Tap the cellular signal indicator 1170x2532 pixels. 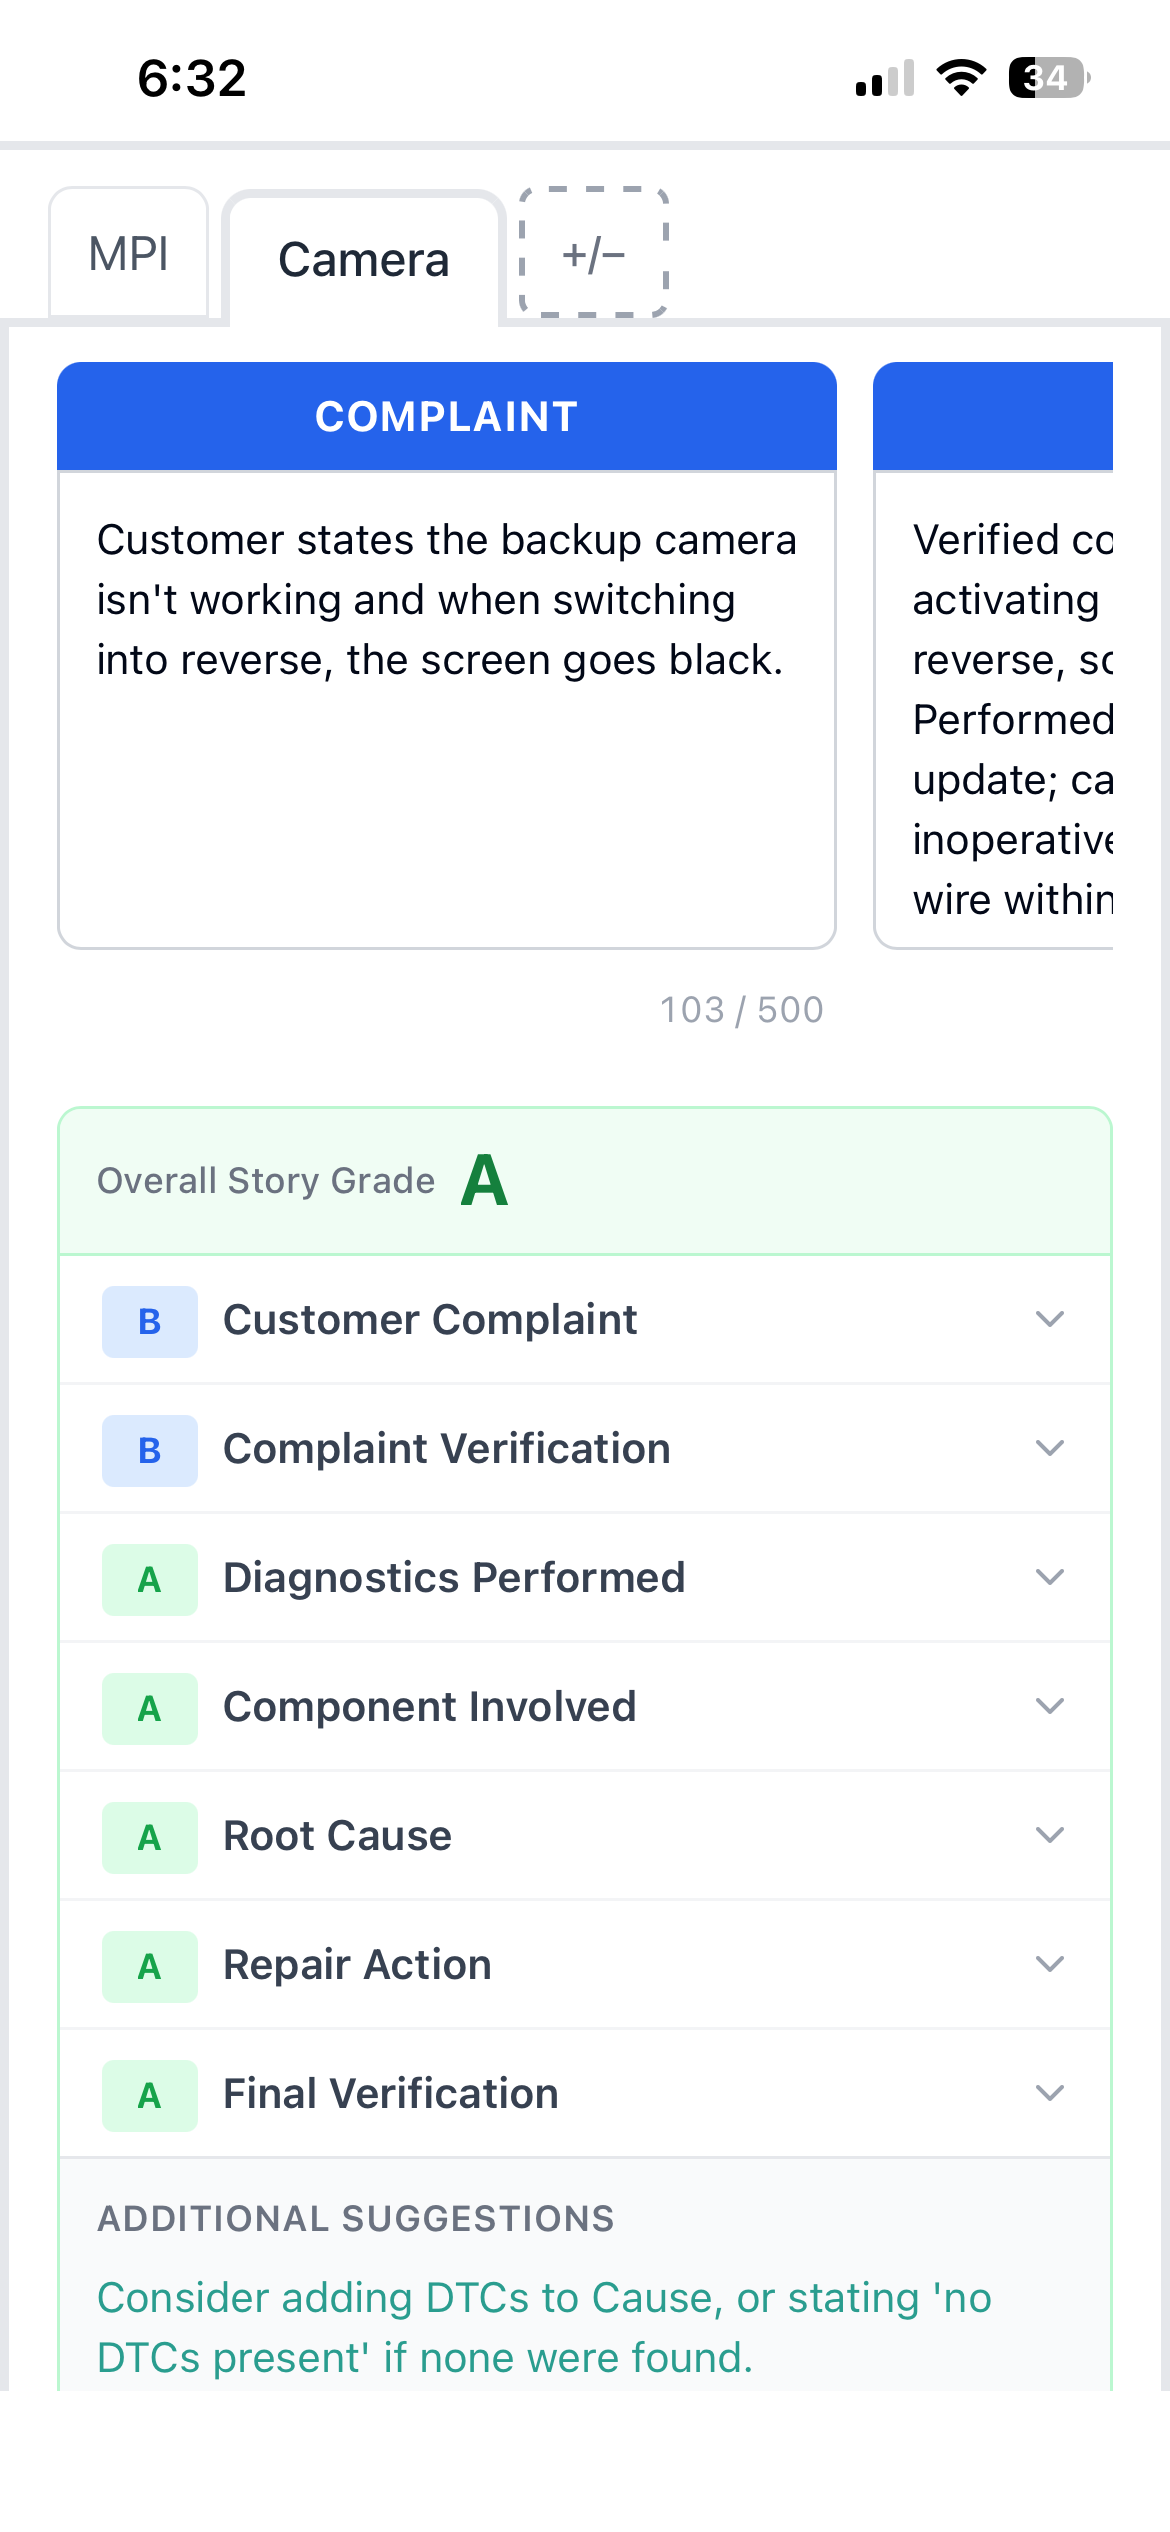coord(884,76)
